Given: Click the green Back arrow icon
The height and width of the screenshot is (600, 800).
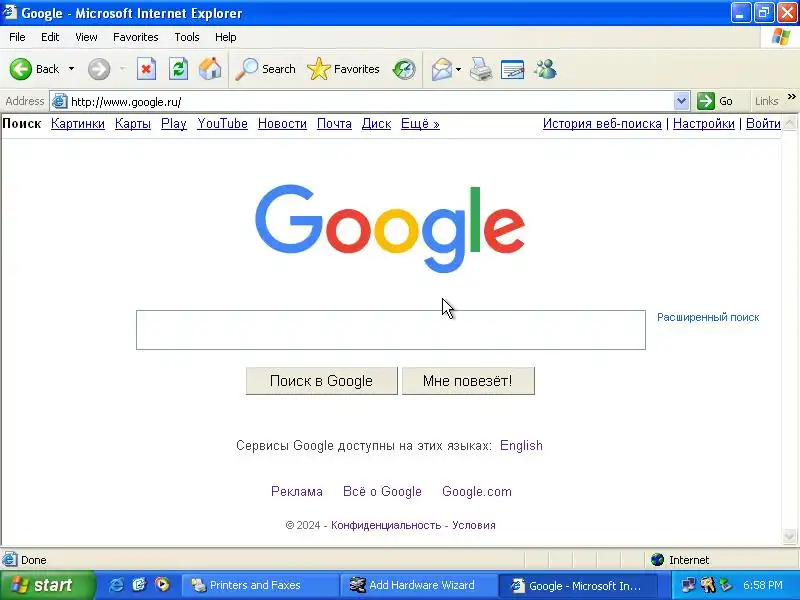Looking at the screenshot, I should [x=21, y=69].
